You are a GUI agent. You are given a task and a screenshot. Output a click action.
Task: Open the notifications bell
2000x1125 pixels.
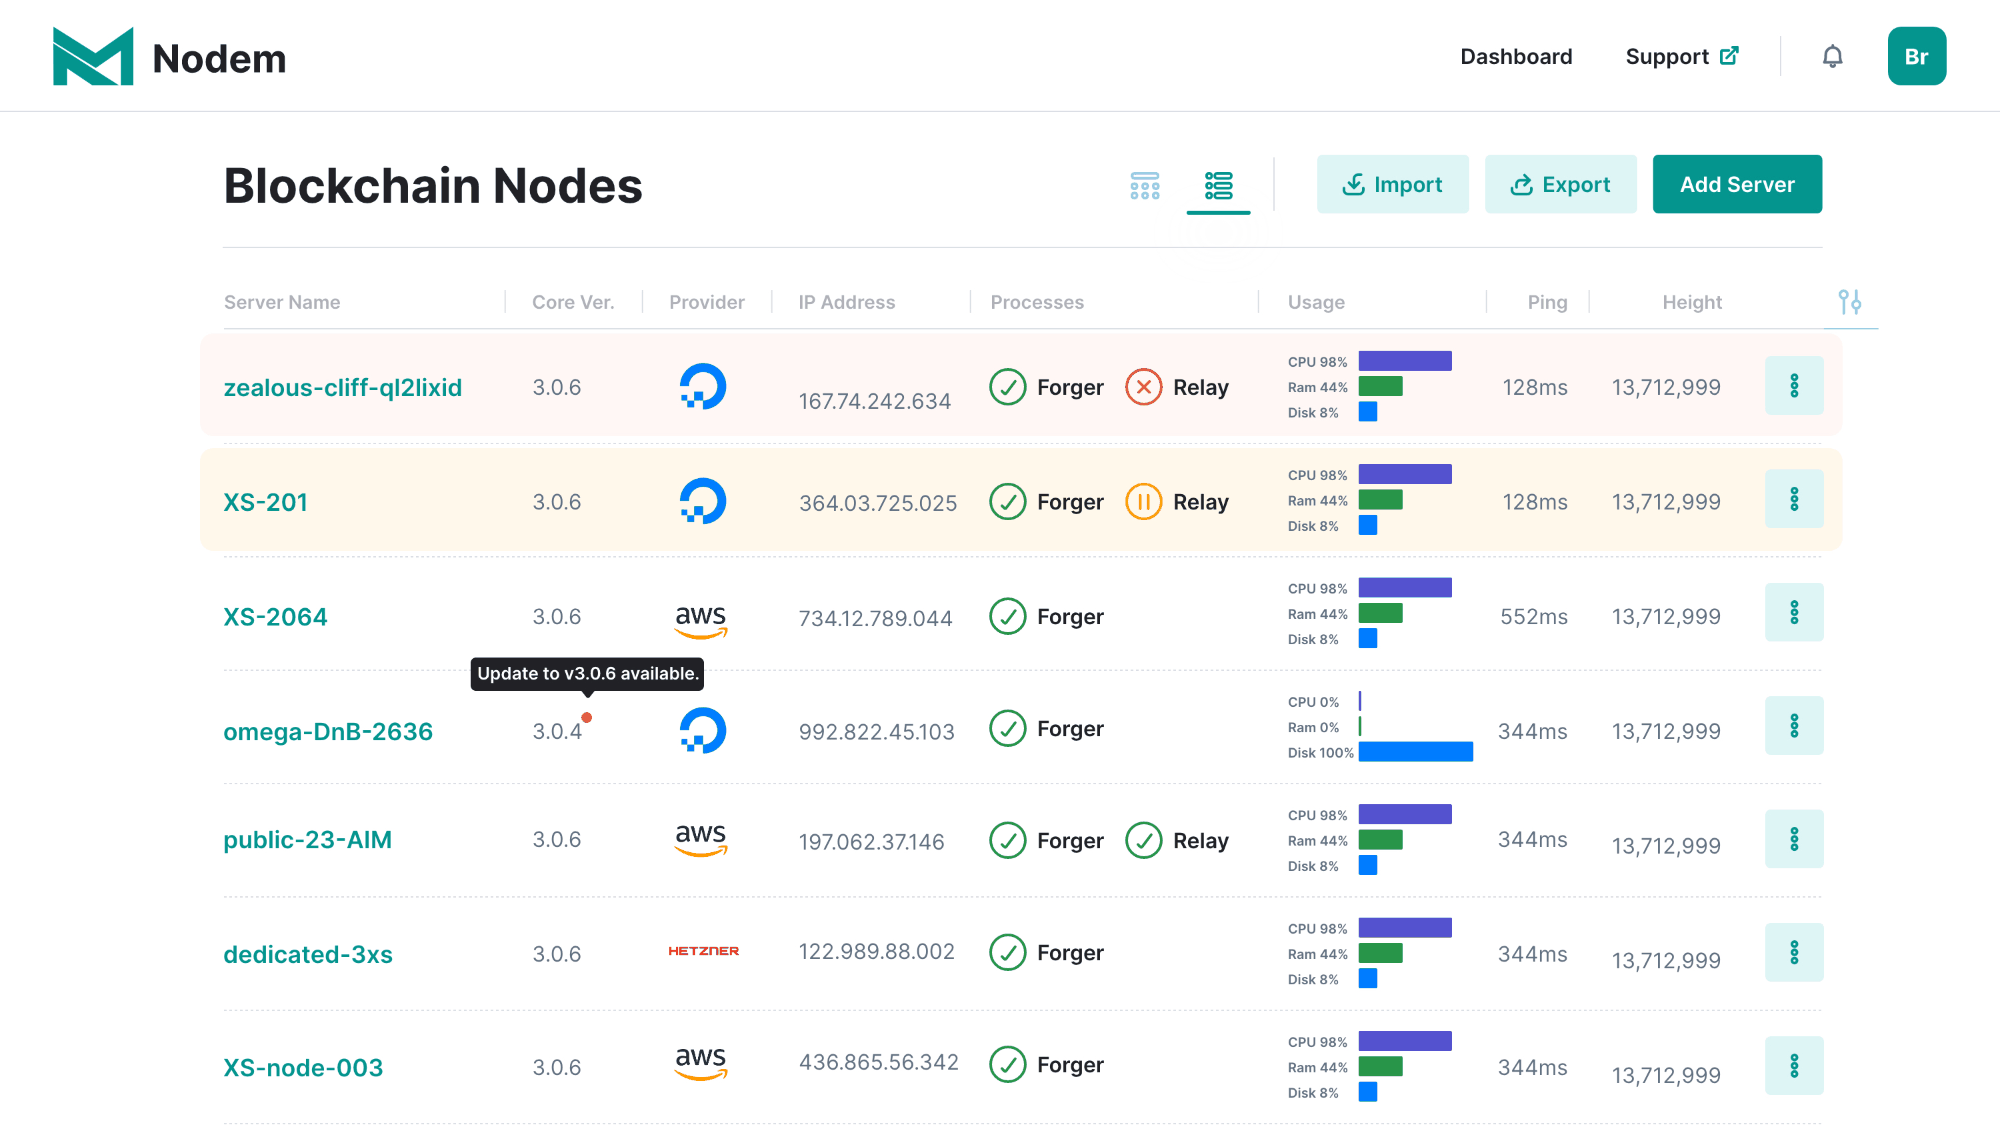point(1832,57)
